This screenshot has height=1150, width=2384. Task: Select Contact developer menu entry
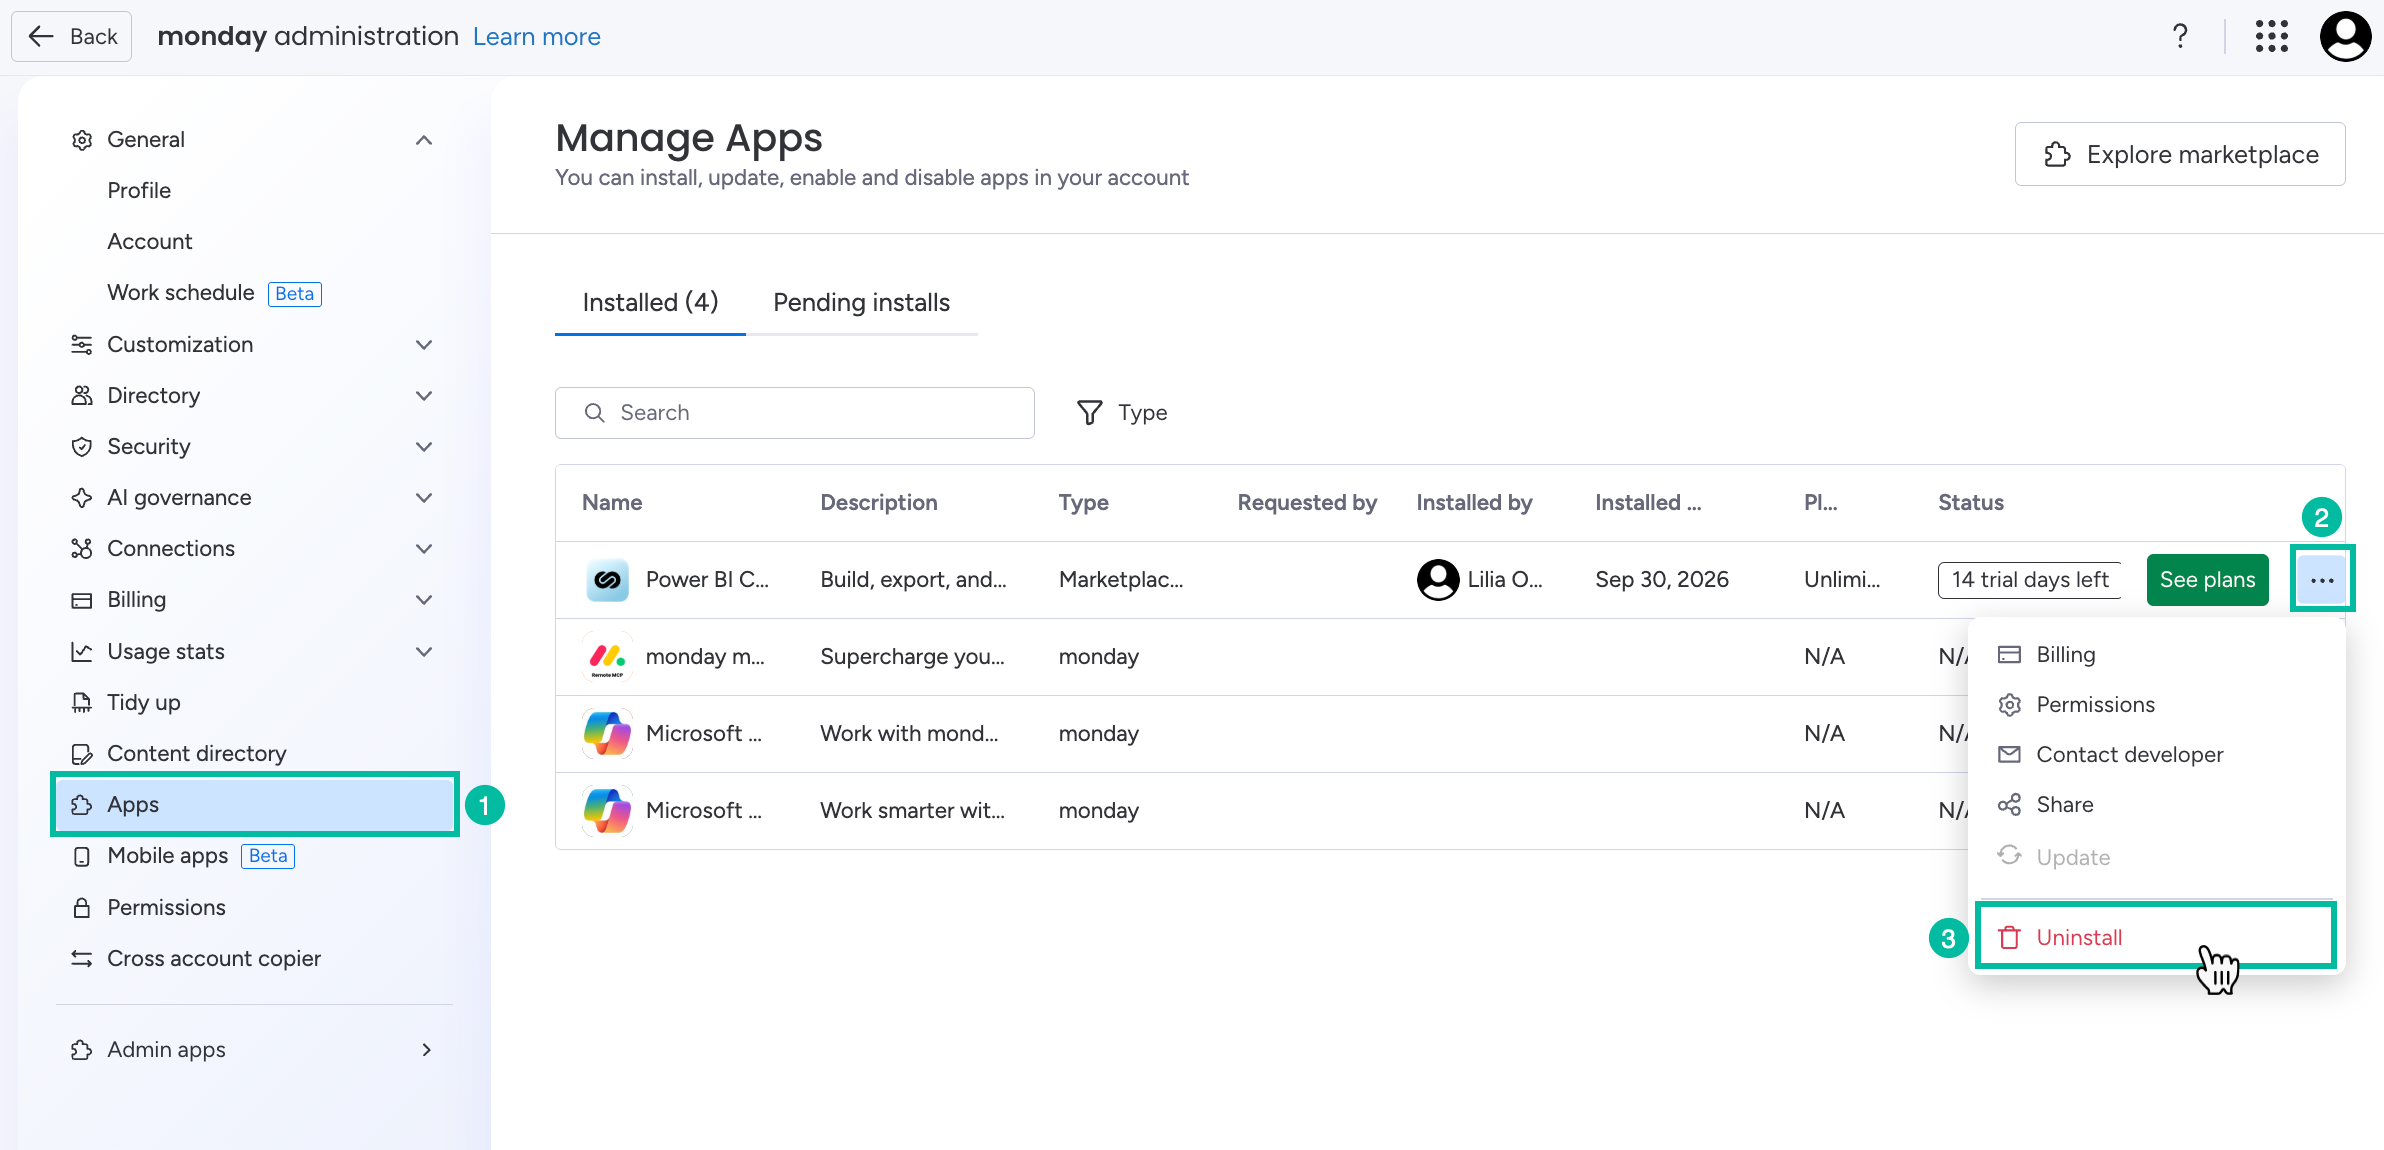coord(2156,755)
